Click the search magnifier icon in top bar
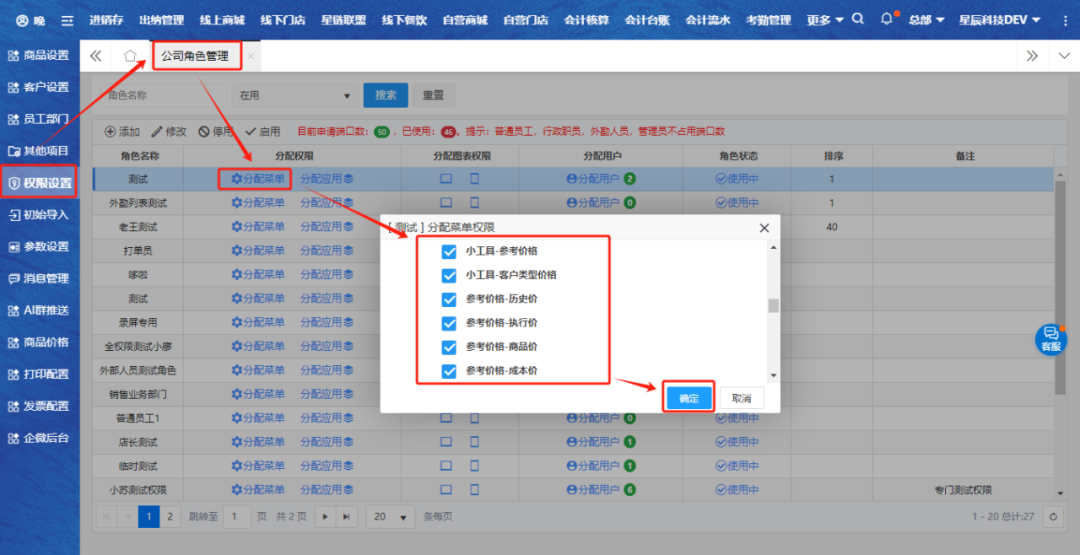The height and width of the screenshot is (555, 1080). [858, 19]
